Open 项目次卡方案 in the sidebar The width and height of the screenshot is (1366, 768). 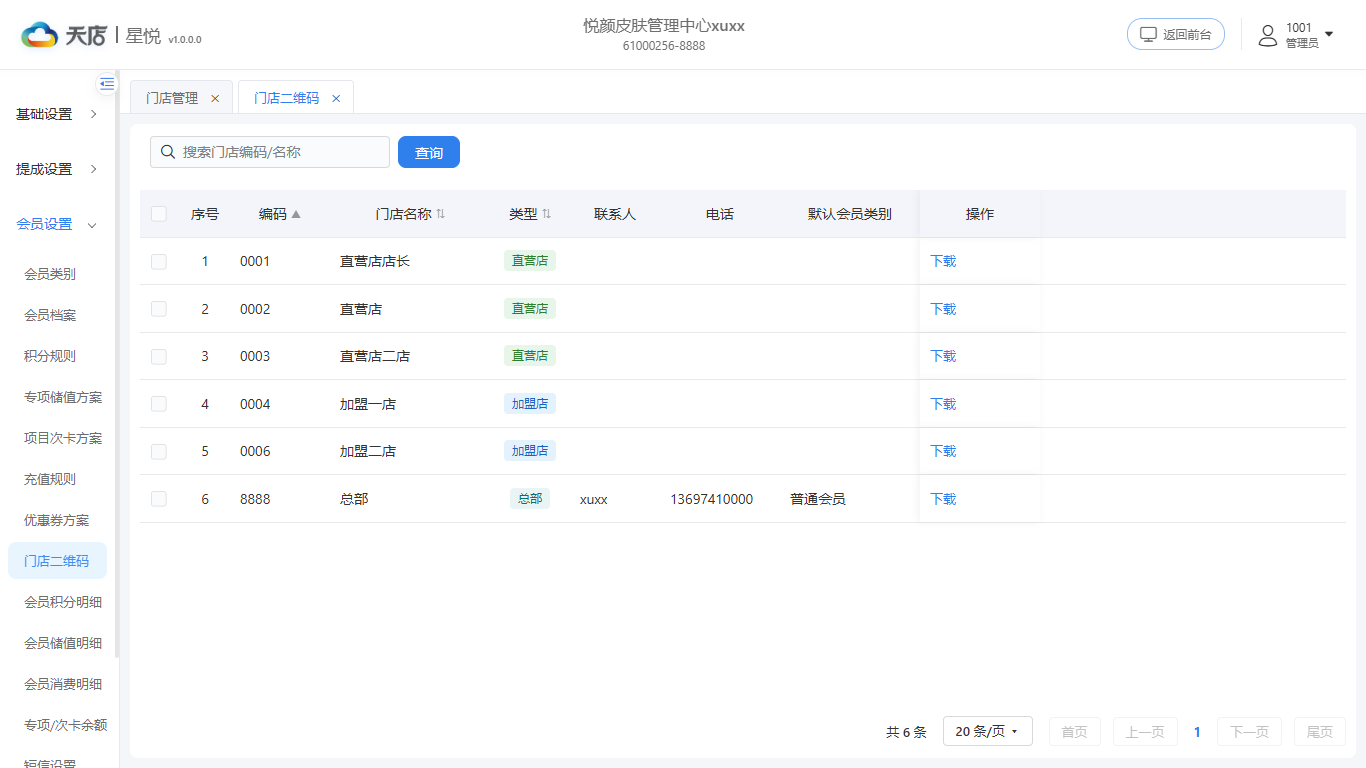pos(63,438)
